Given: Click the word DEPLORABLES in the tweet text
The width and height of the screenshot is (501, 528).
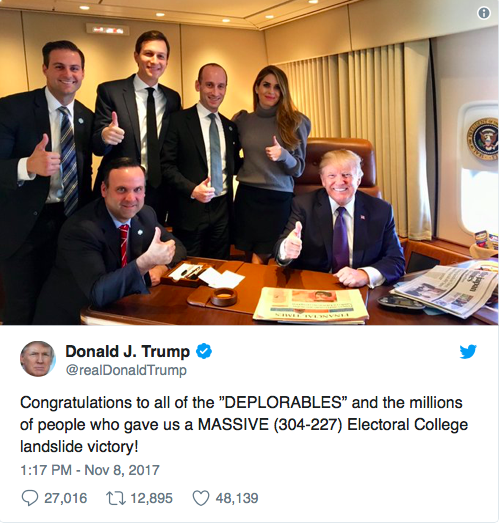Looking at the screenshot, I should click(x=283, y=402).
